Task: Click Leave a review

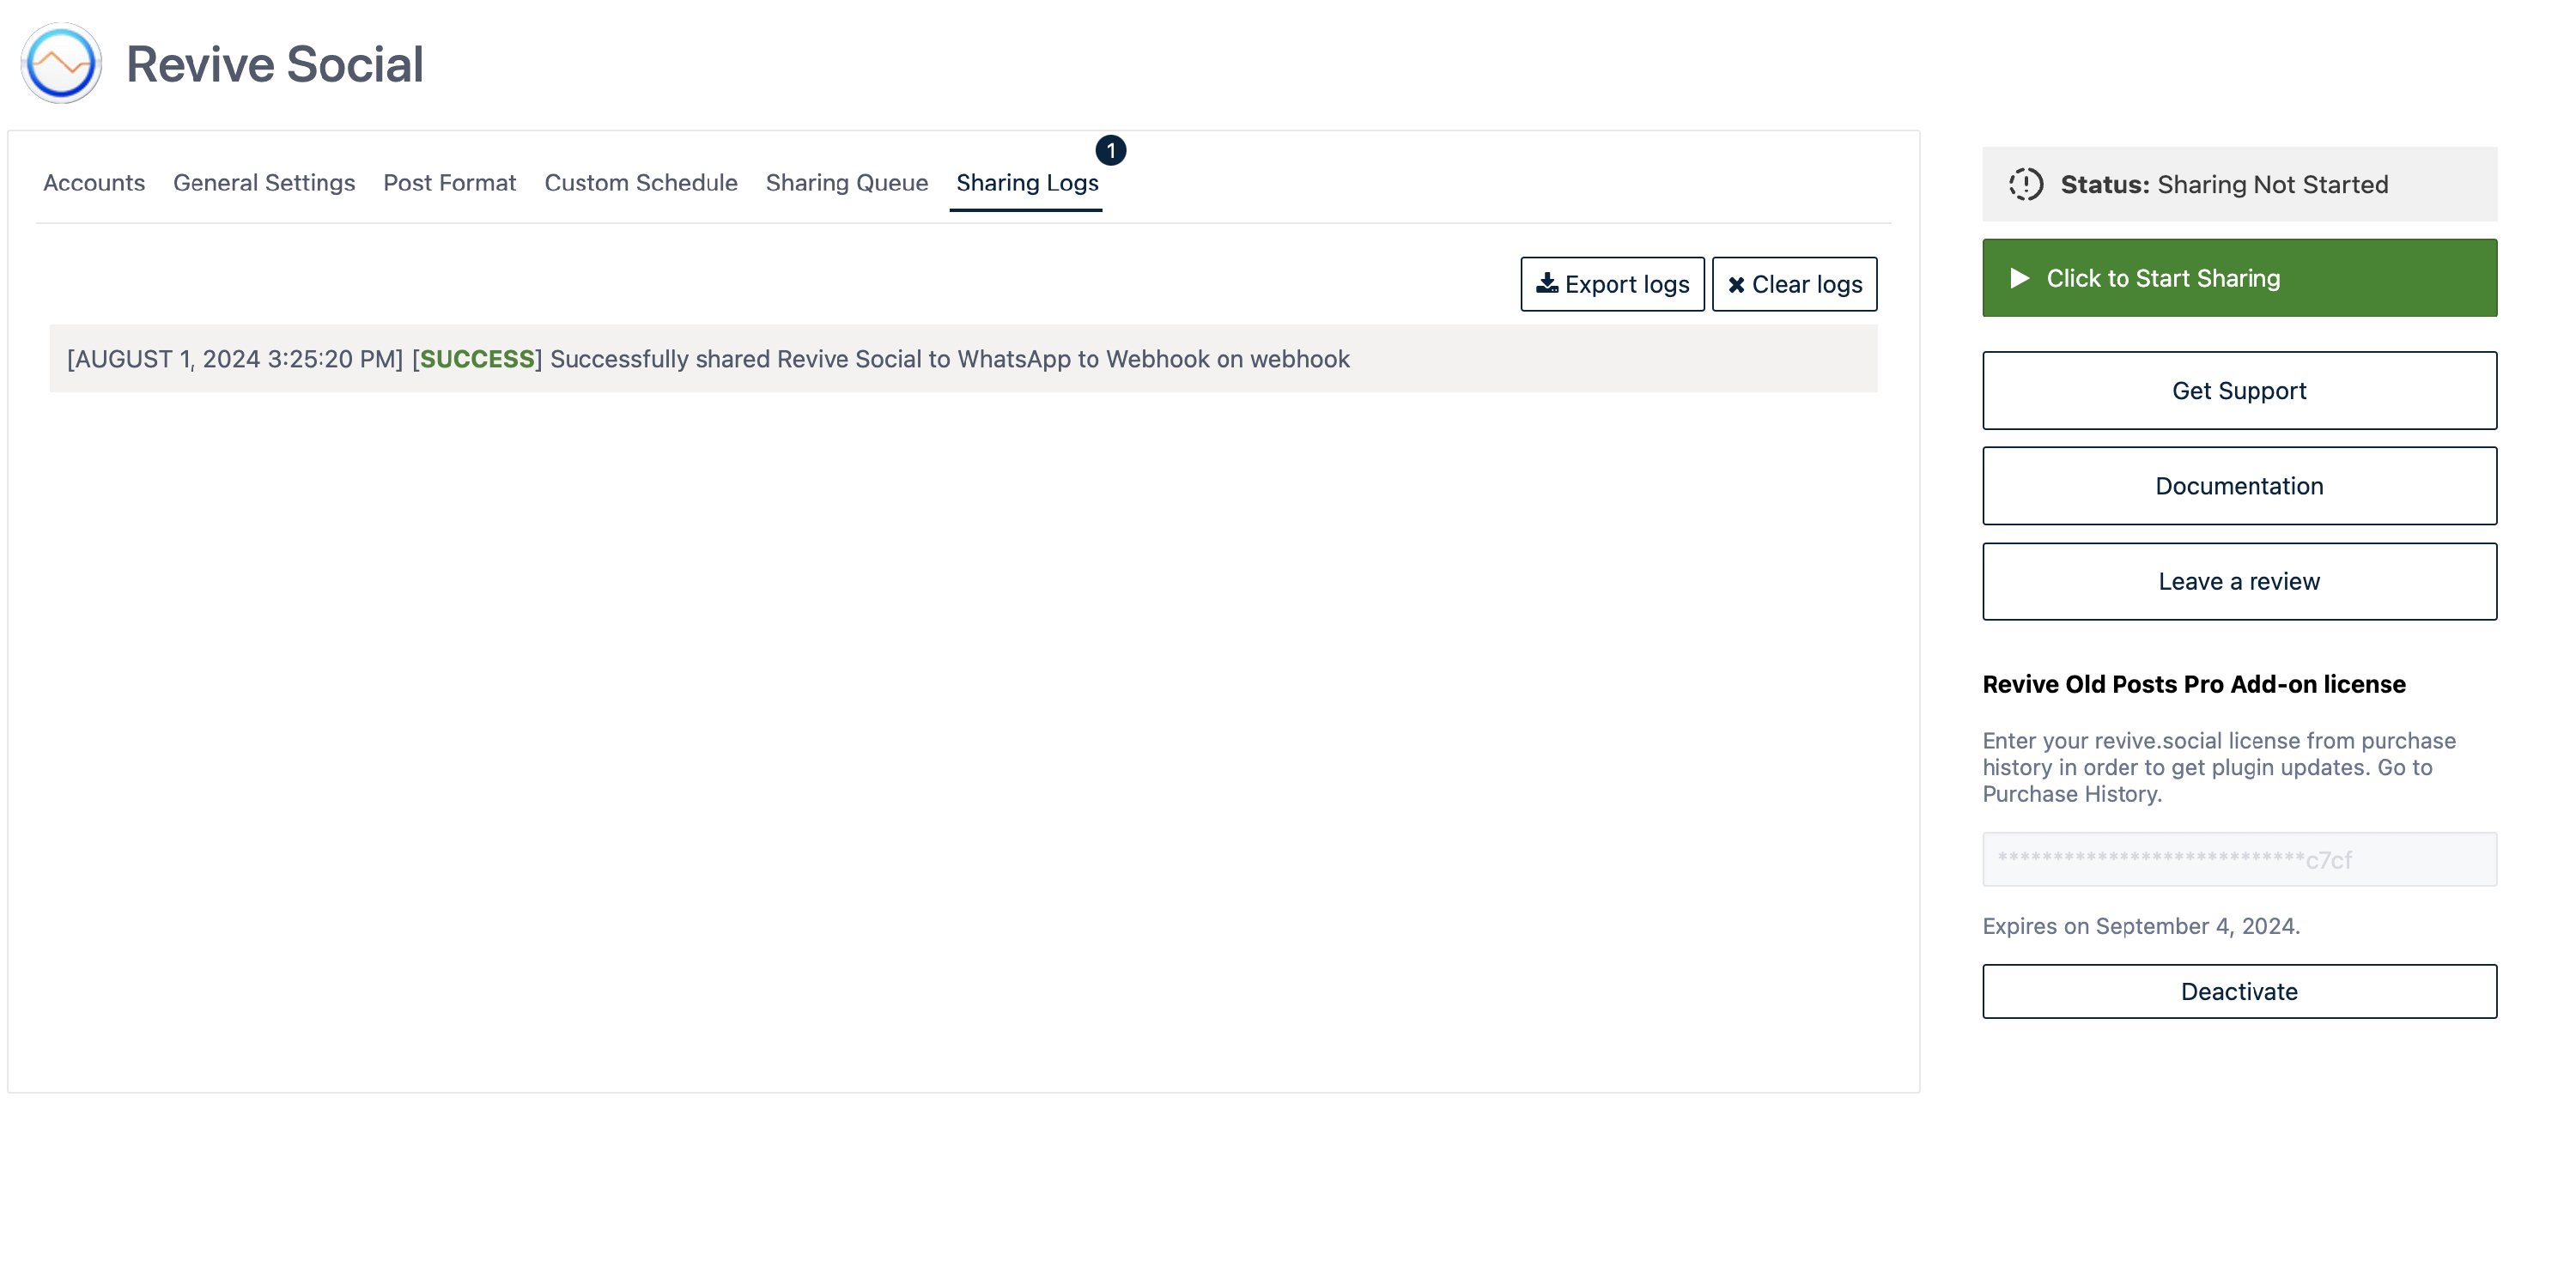Action: 2238,581
